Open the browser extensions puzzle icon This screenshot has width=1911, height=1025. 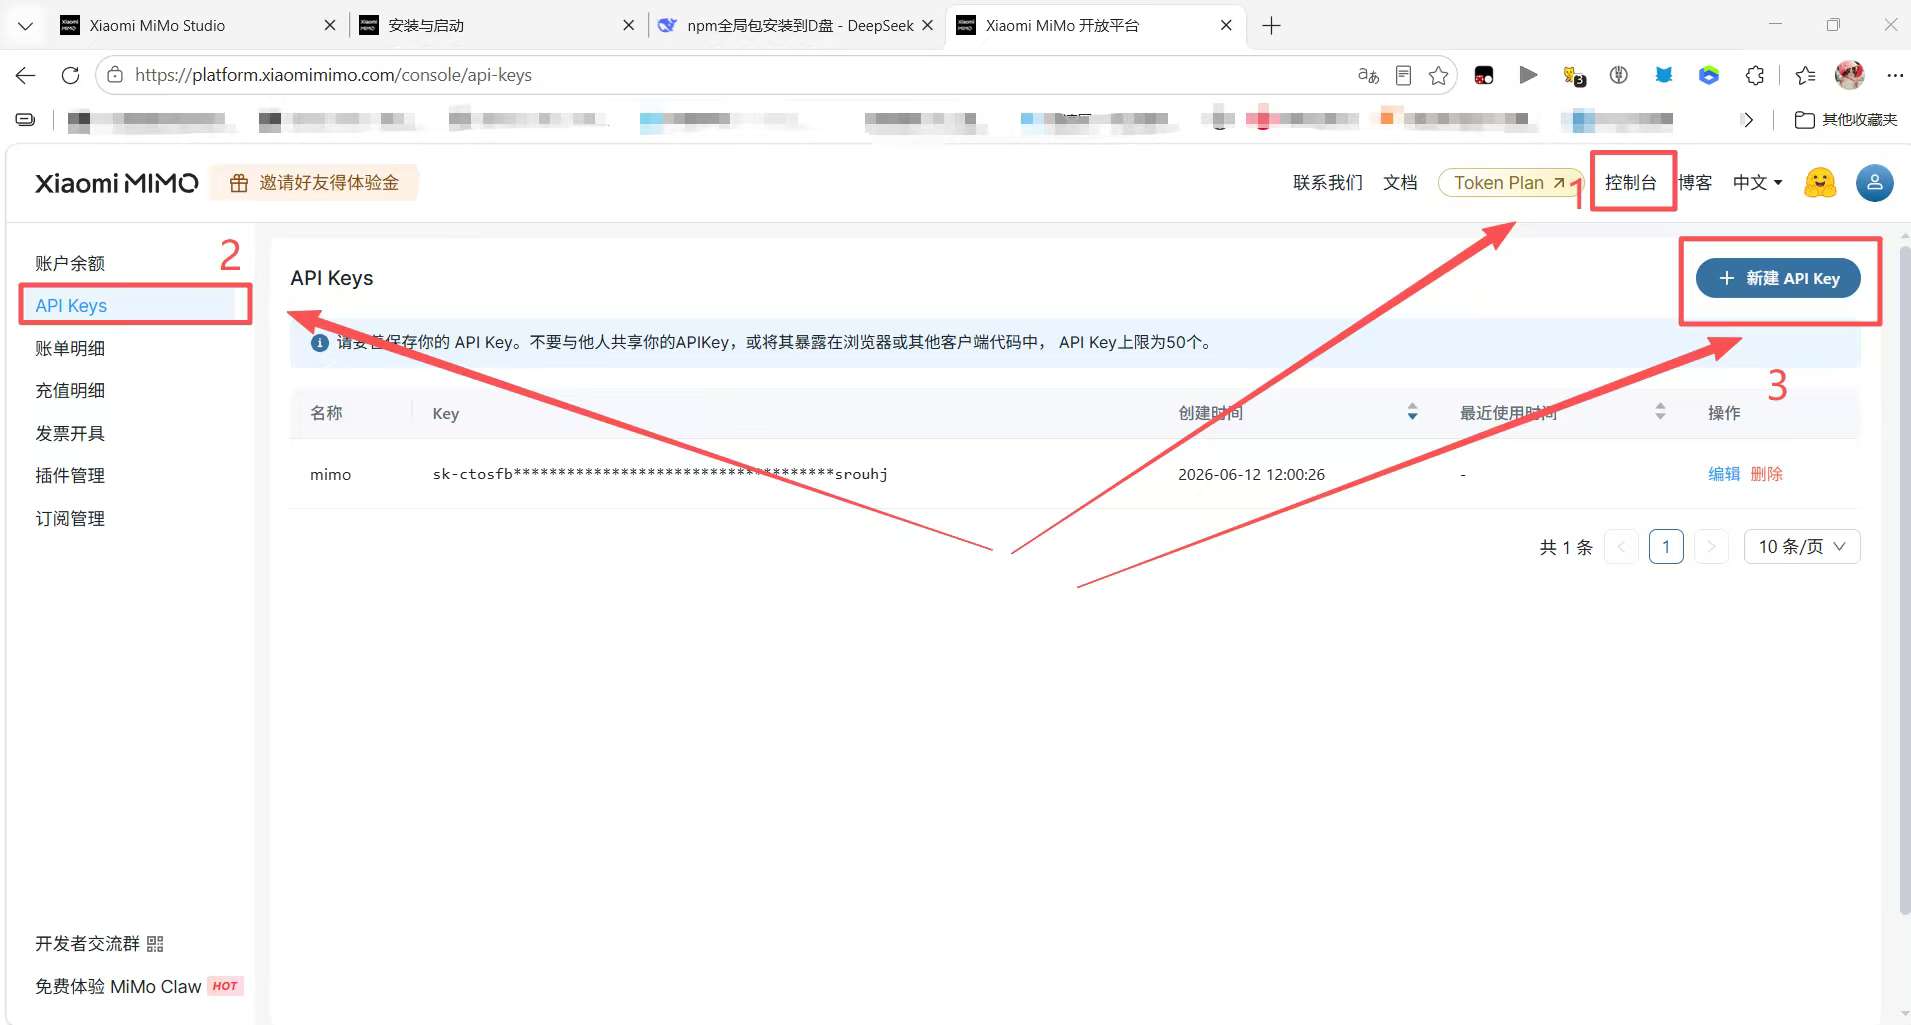(x=1755, y=75)
